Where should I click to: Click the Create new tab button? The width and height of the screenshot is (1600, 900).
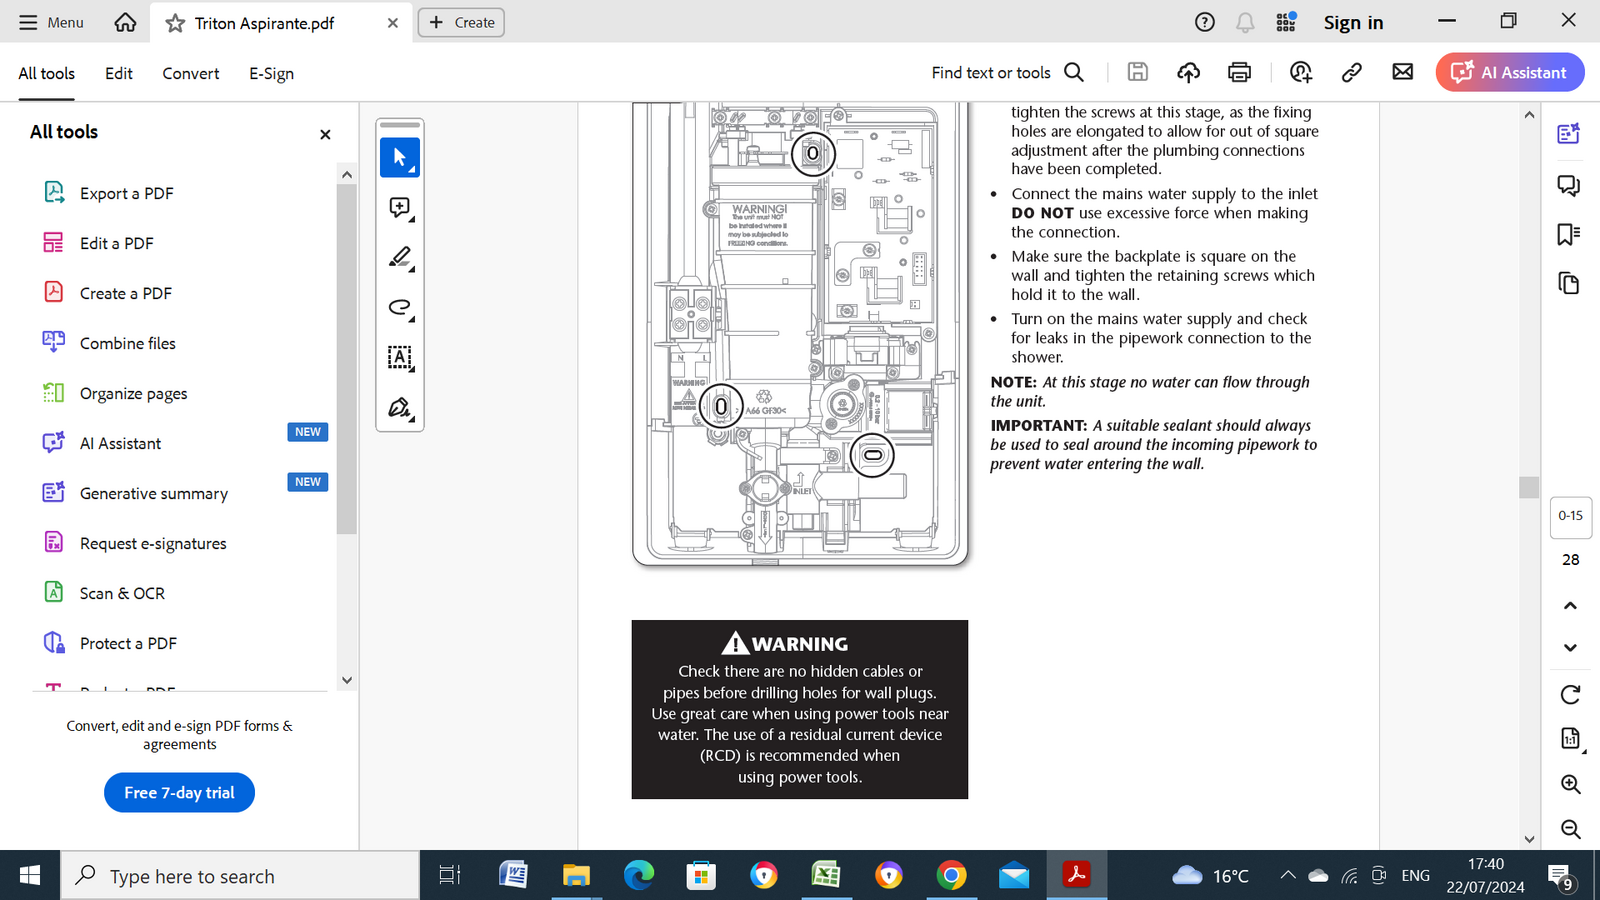coord(461,22)
